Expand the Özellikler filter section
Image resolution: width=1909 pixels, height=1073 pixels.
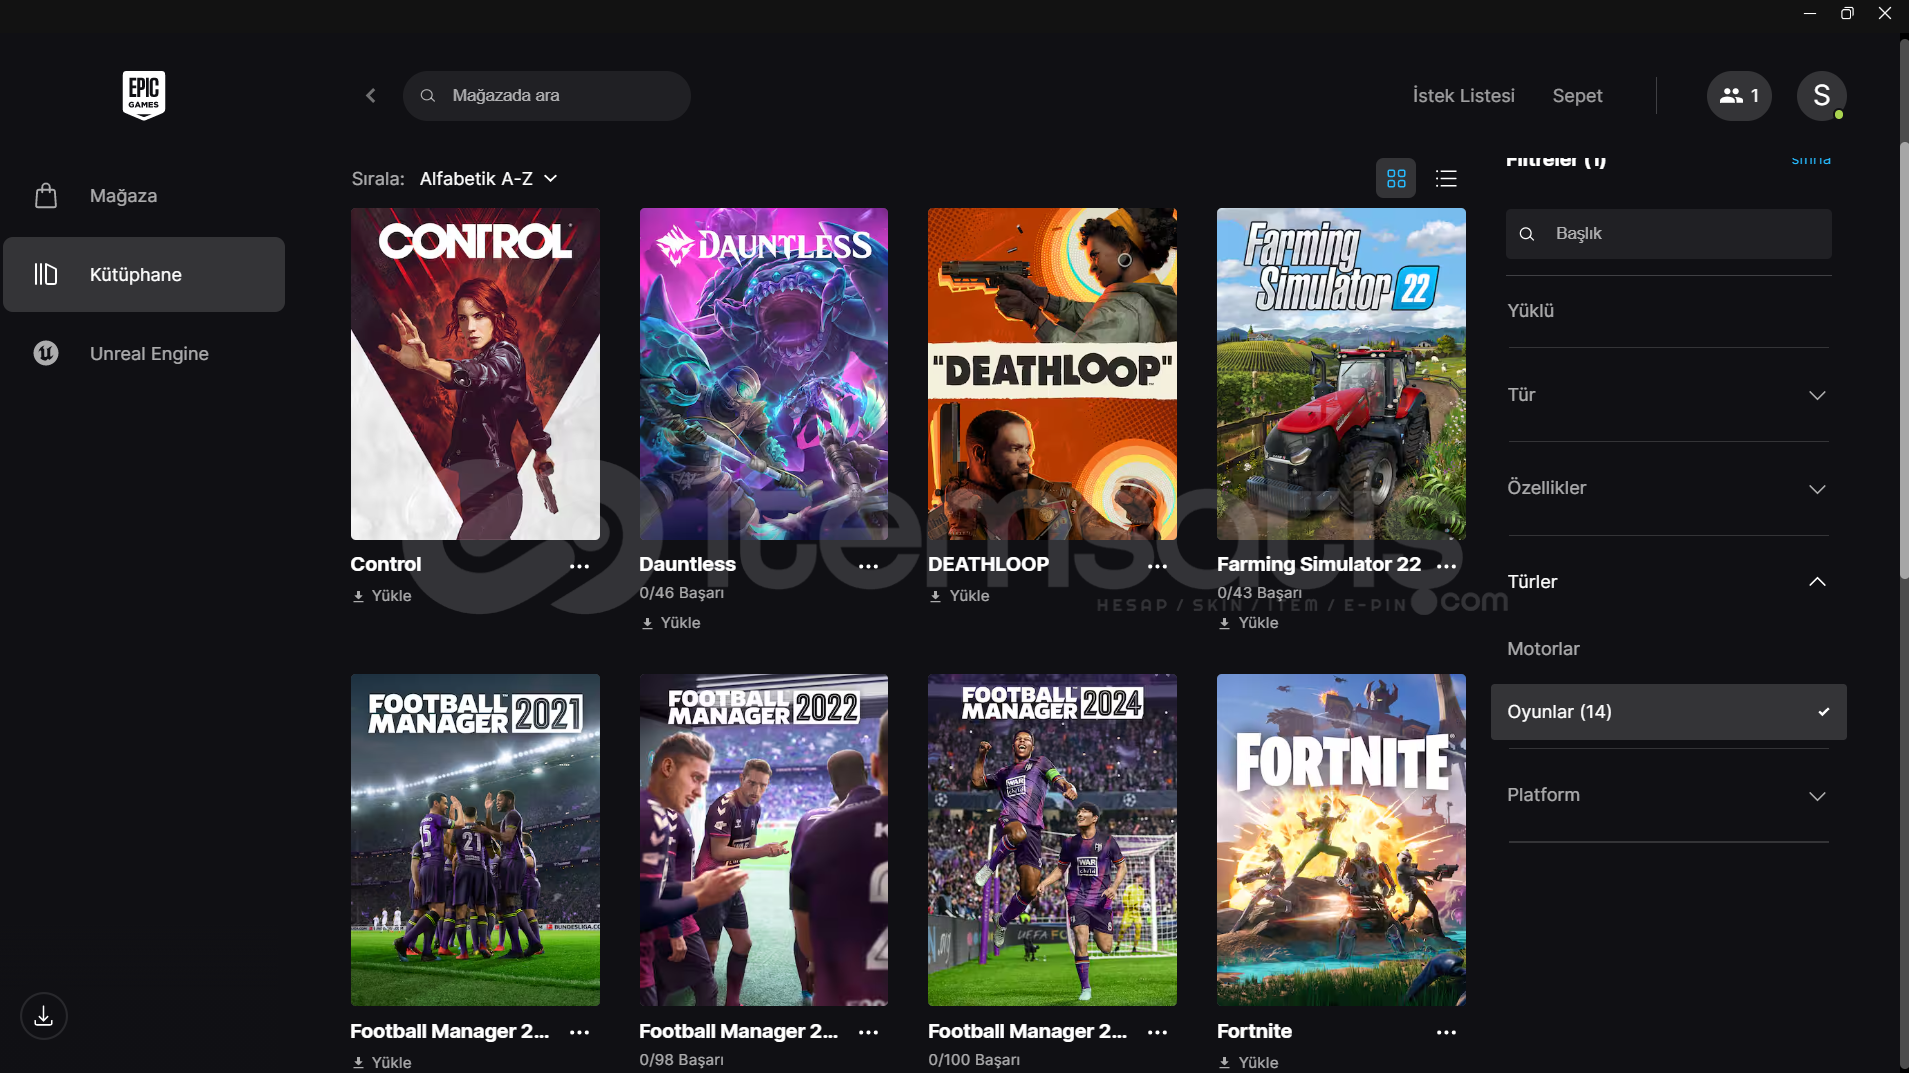pos(1668,488)
